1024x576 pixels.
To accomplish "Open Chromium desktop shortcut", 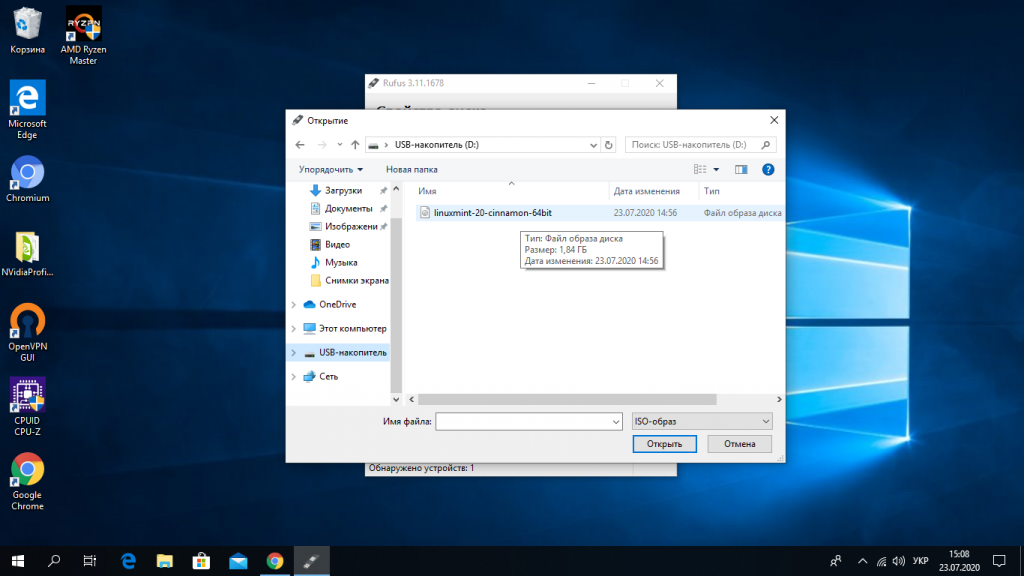I will (27, 178).
